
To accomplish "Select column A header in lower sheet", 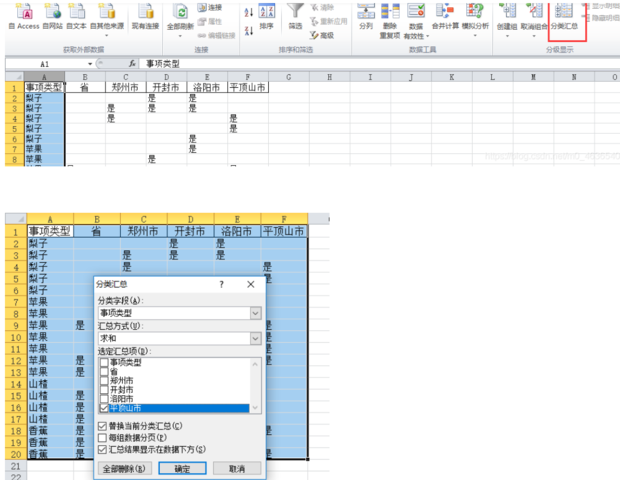I will click(x=50, y=219).
